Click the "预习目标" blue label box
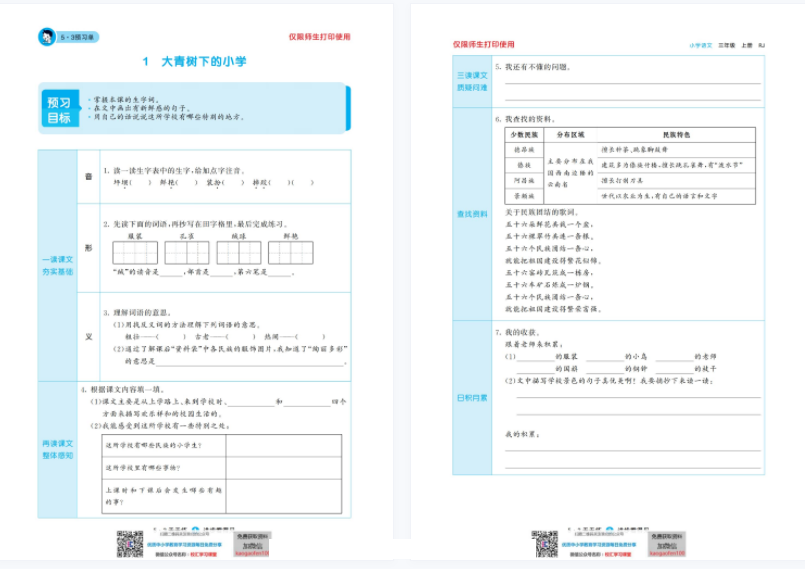Viewport: 805px width, 569px height. (x=60, y=109)
